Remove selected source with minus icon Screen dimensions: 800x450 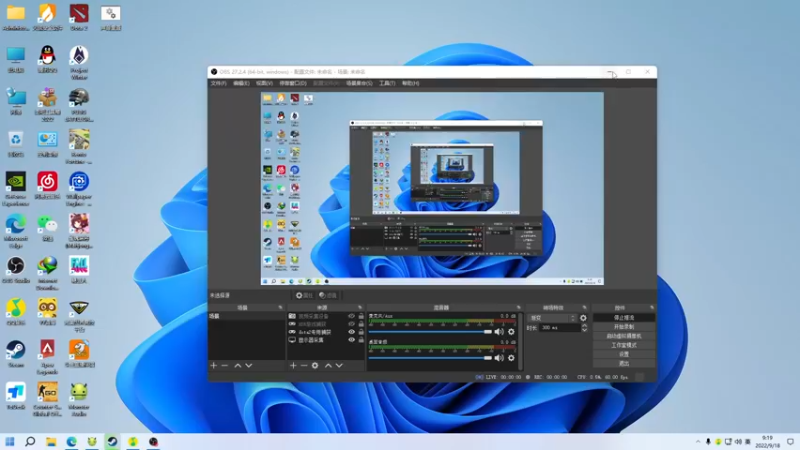304,365
